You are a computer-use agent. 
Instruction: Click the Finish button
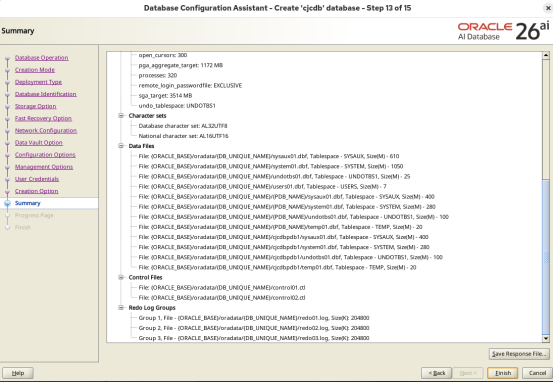coord(502,373)
